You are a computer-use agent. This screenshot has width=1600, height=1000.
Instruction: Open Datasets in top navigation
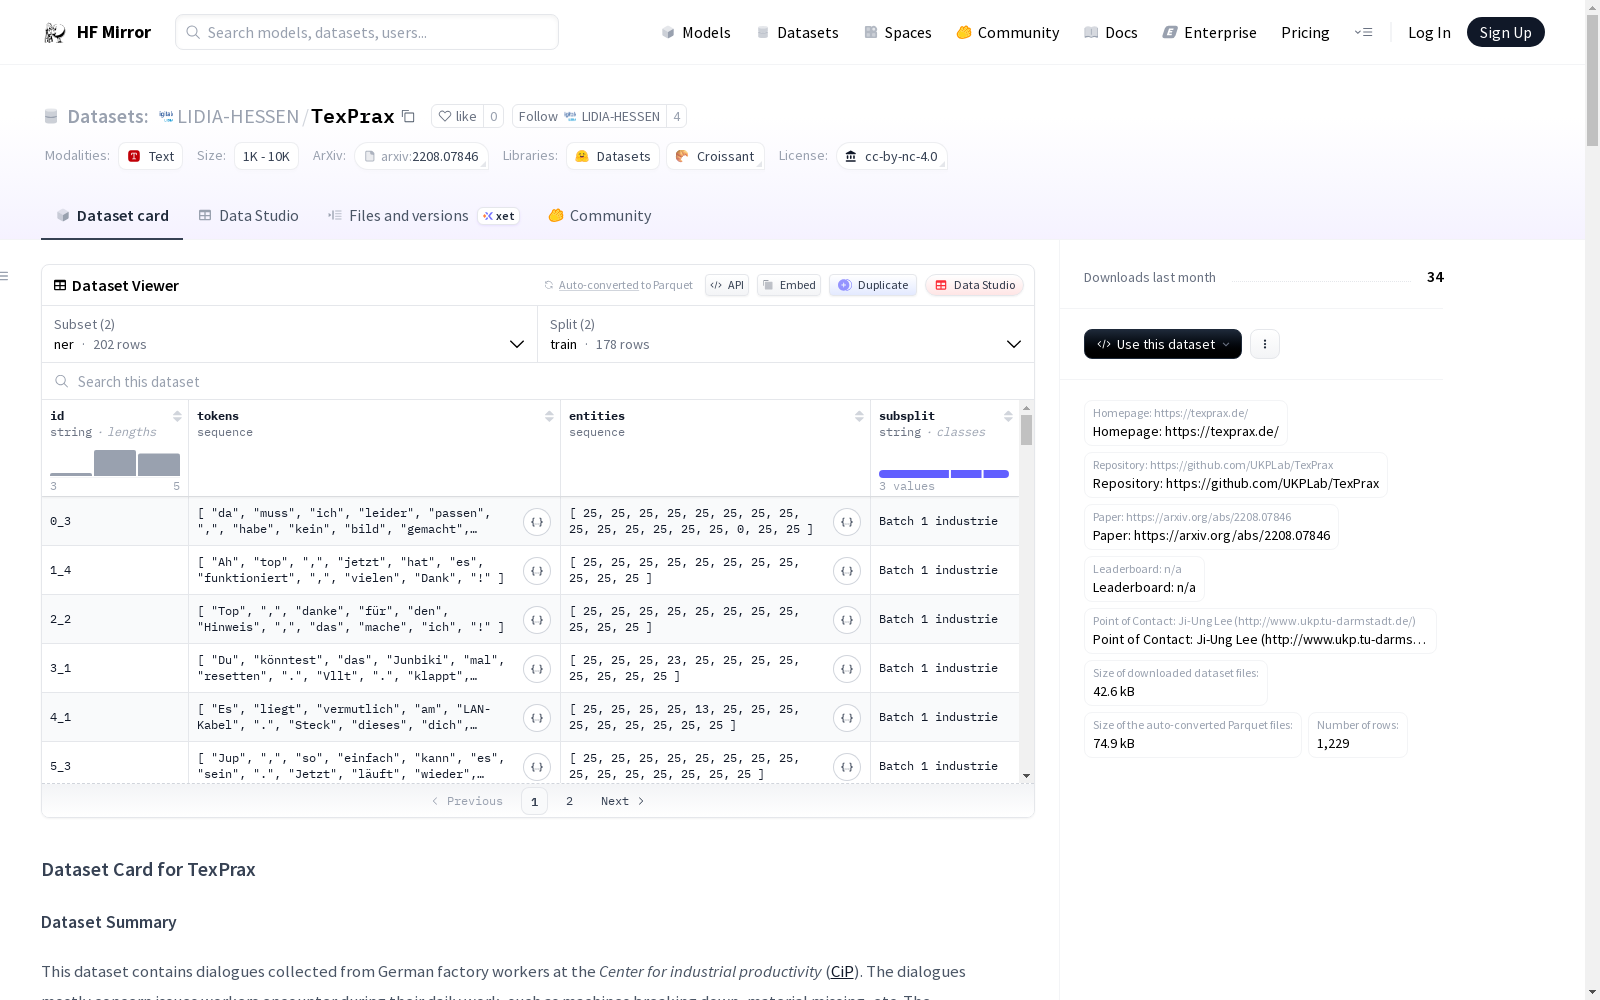[x=797, y=33]
